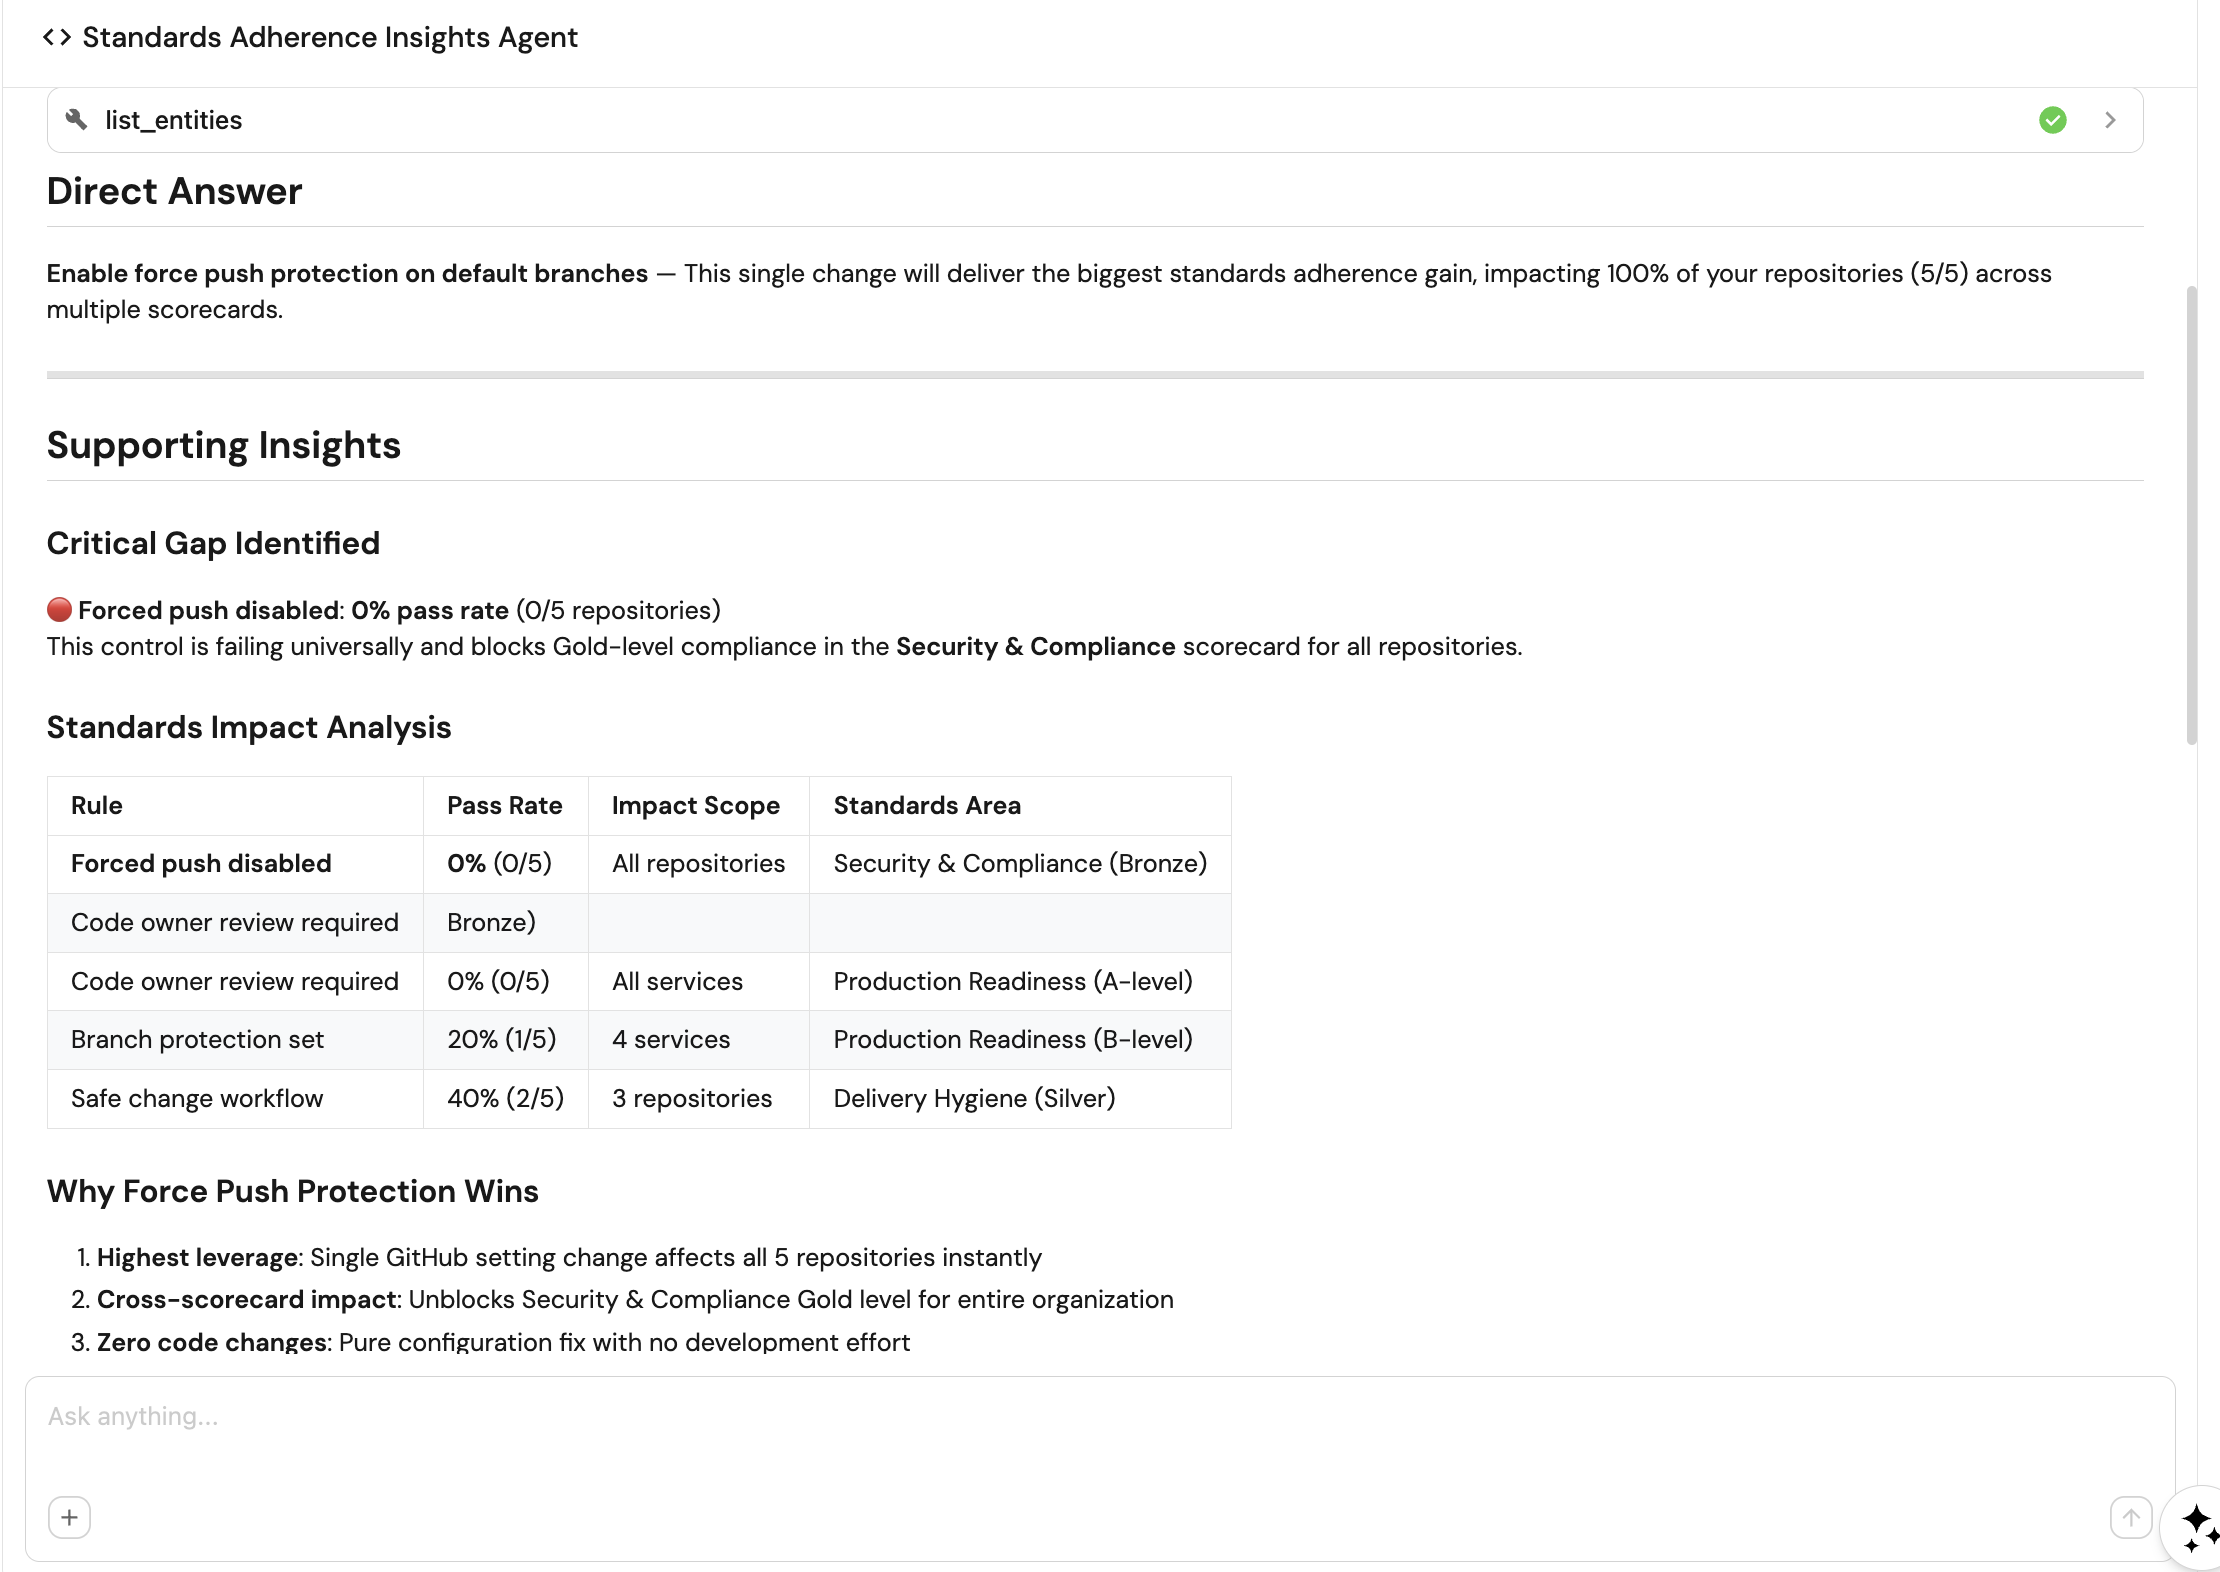The image size is (2220, 1572).
Task: Click the vertical scrollbar thumb
Action: pyautogui.click(x=2191, y=515)
